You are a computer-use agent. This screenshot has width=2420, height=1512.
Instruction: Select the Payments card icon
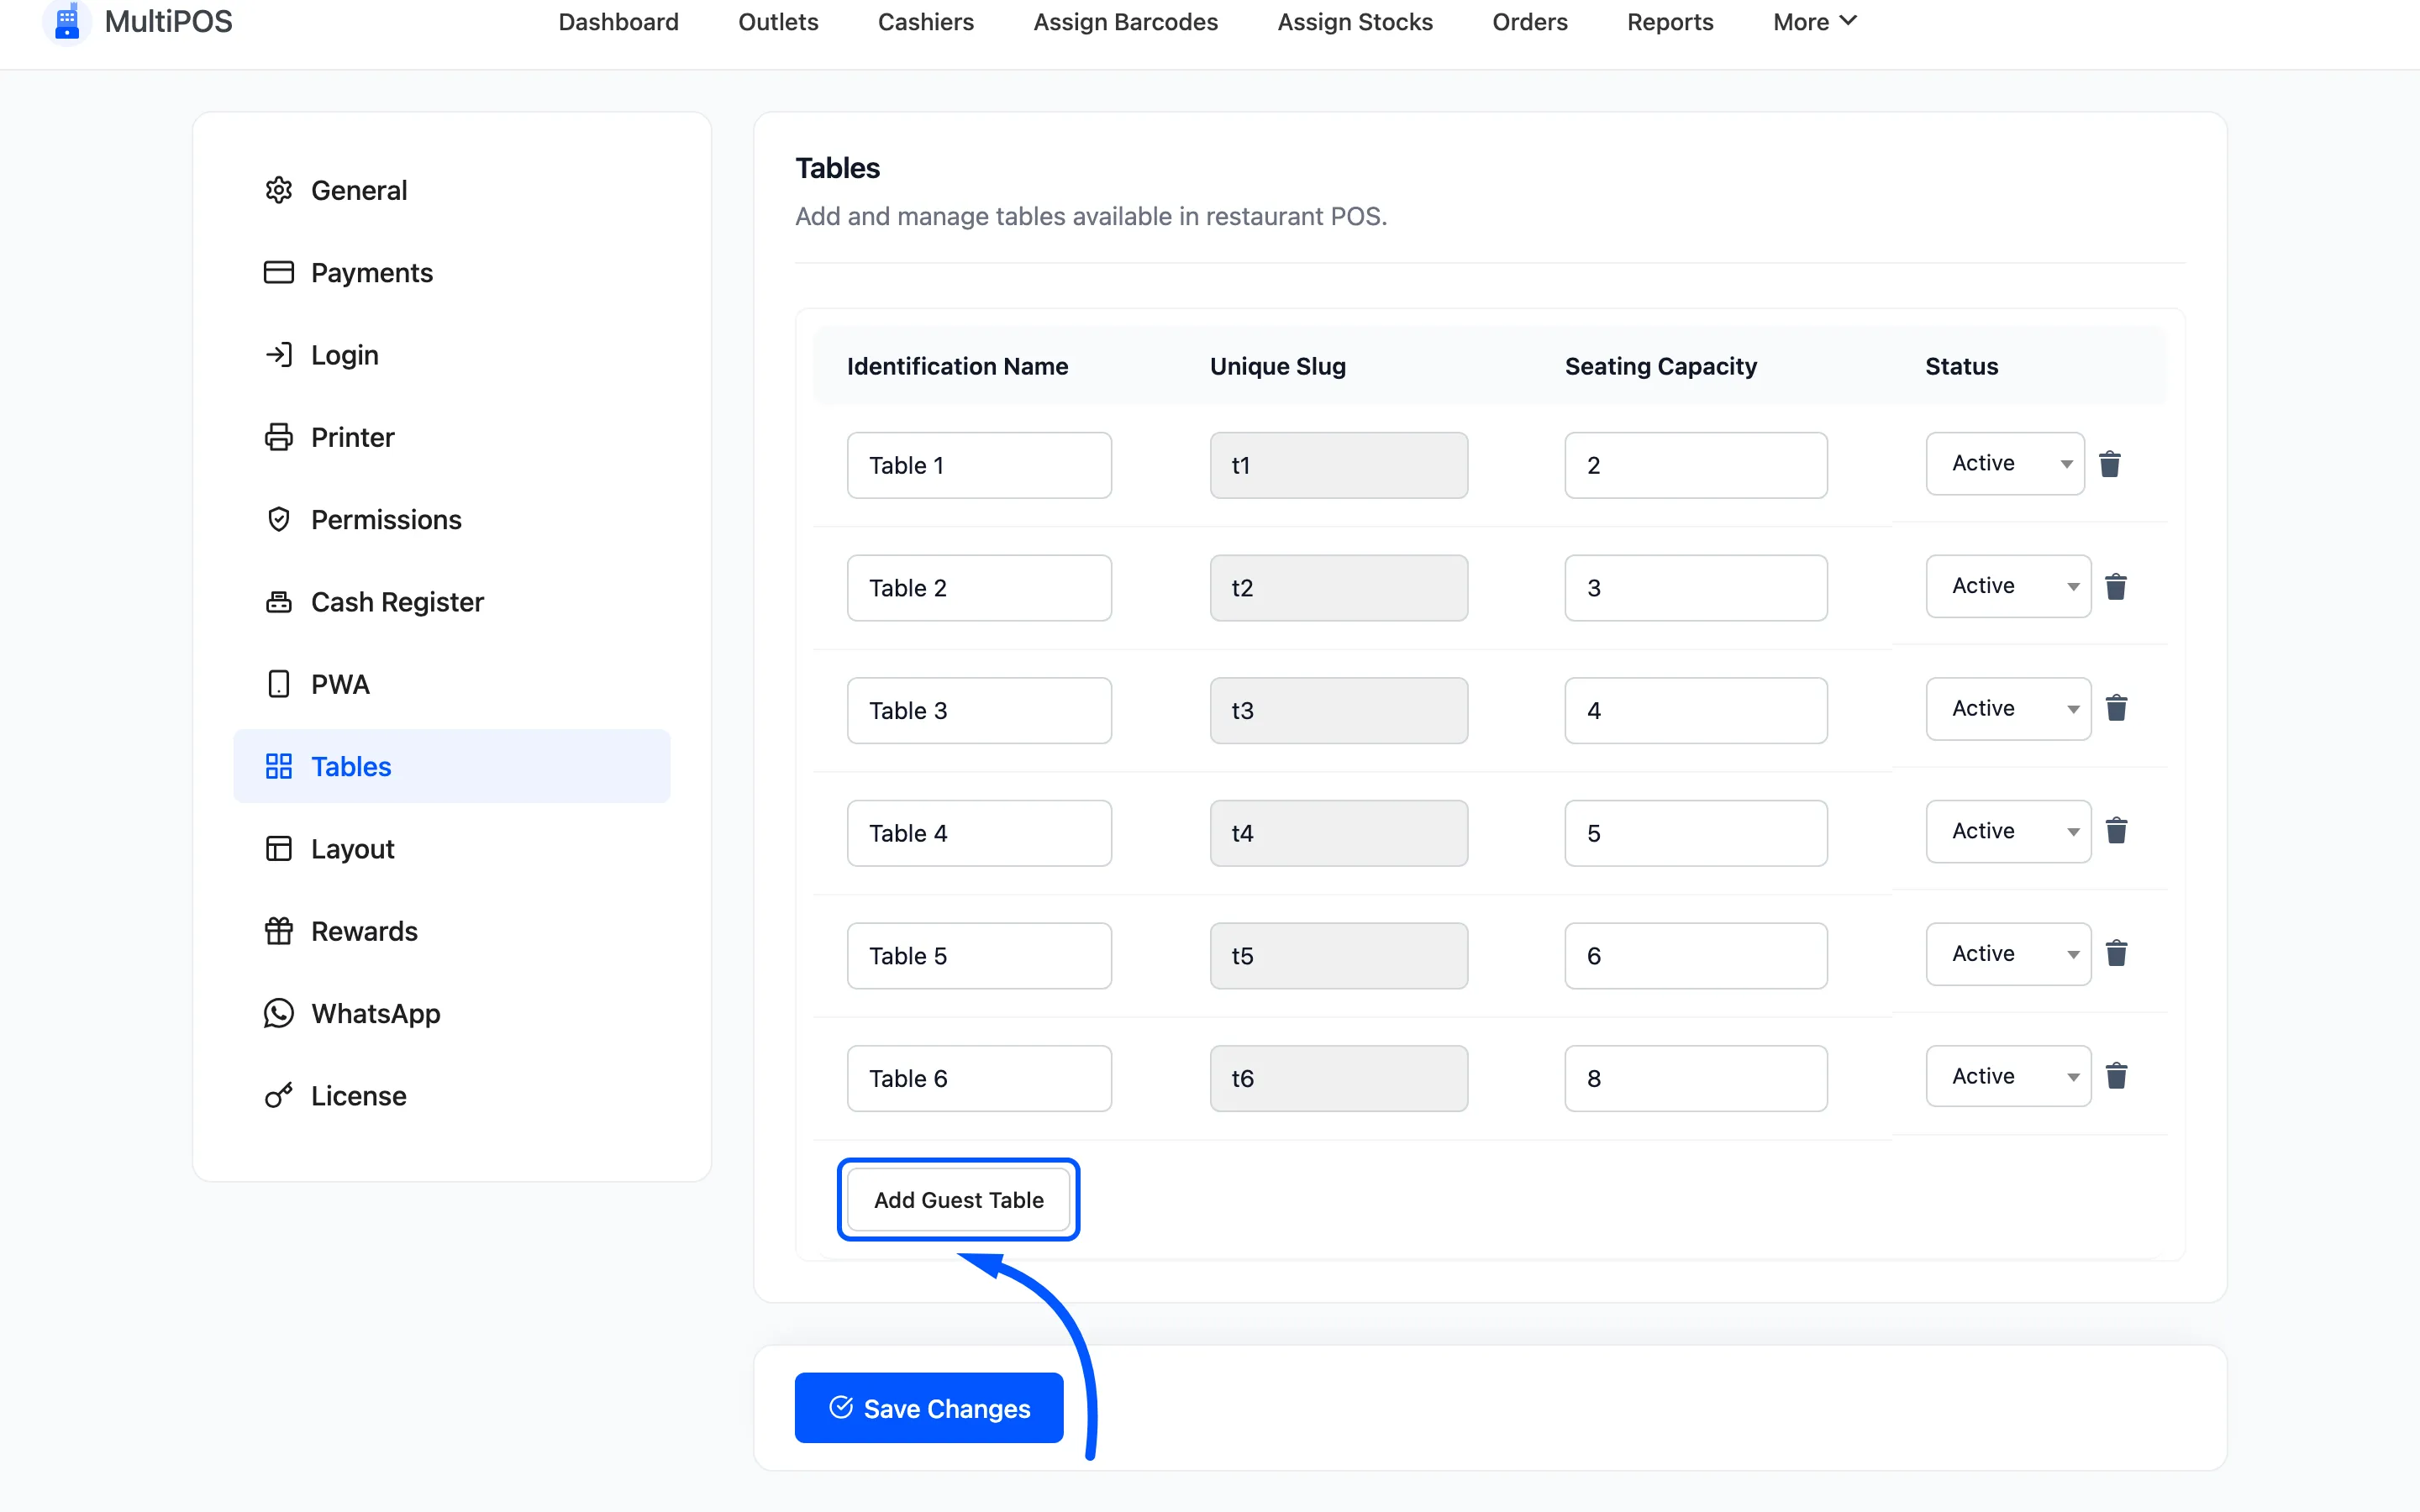click(279, 272)
